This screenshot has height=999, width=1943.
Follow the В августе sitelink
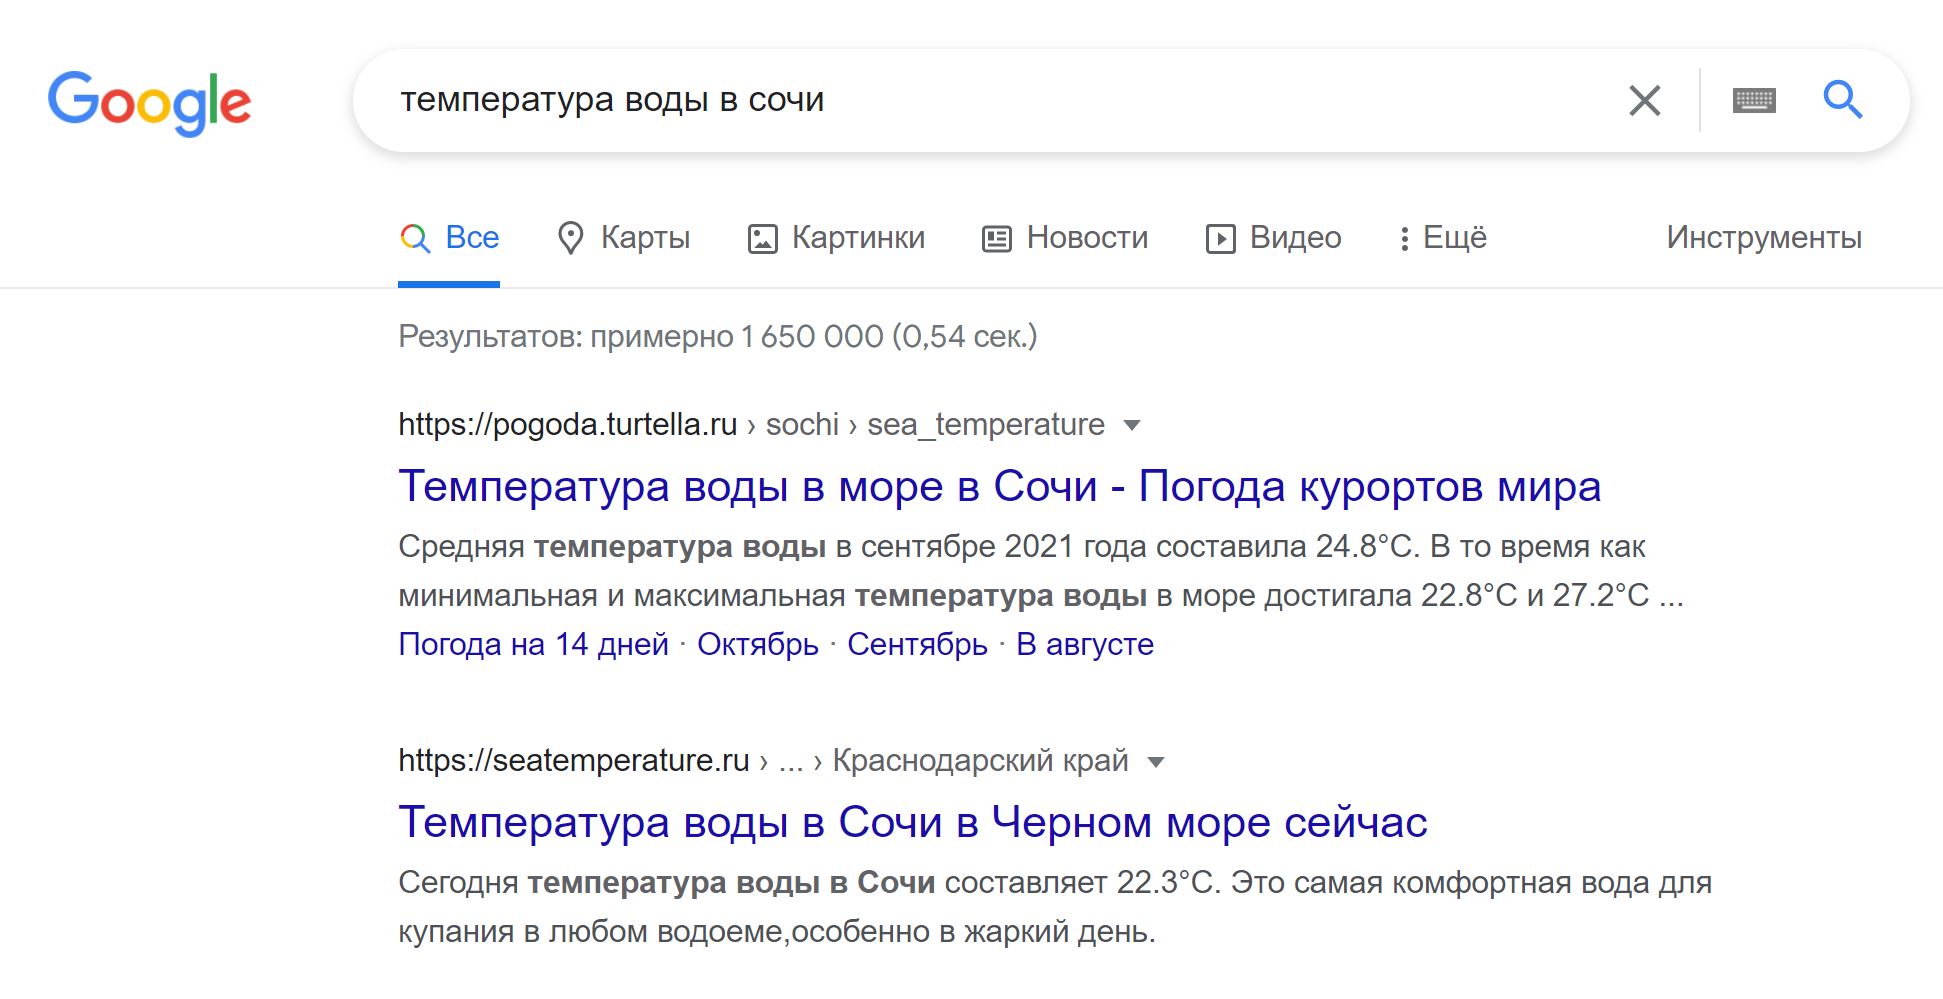(x=1085, y=644)
